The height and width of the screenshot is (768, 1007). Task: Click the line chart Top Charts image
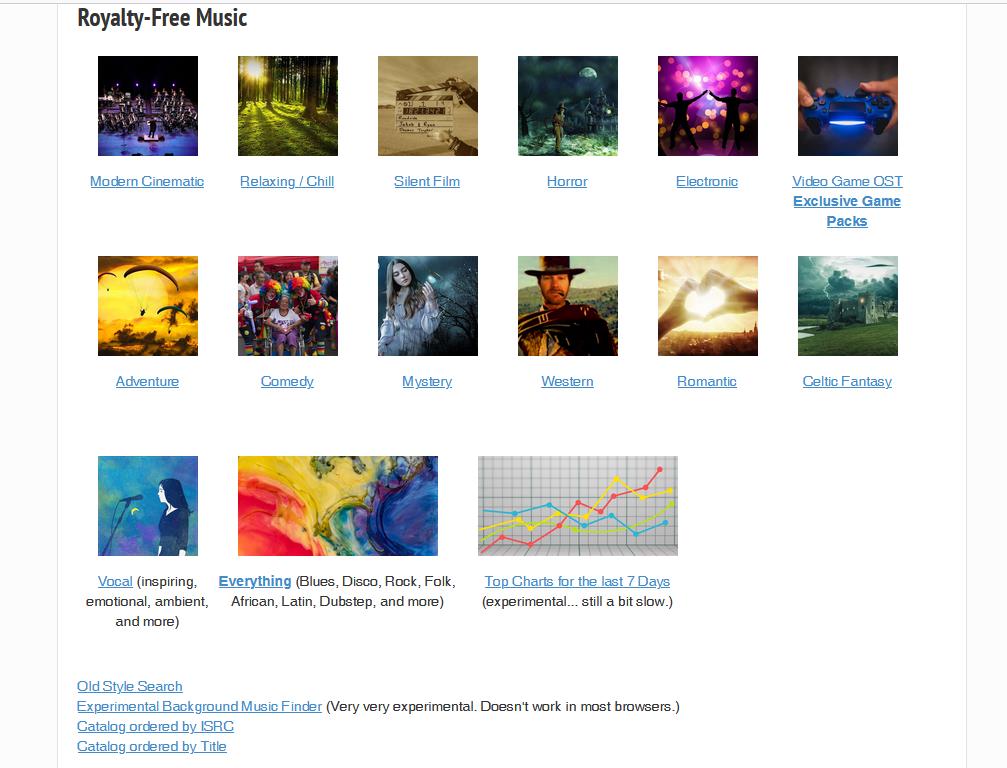(x=578, y=506)
